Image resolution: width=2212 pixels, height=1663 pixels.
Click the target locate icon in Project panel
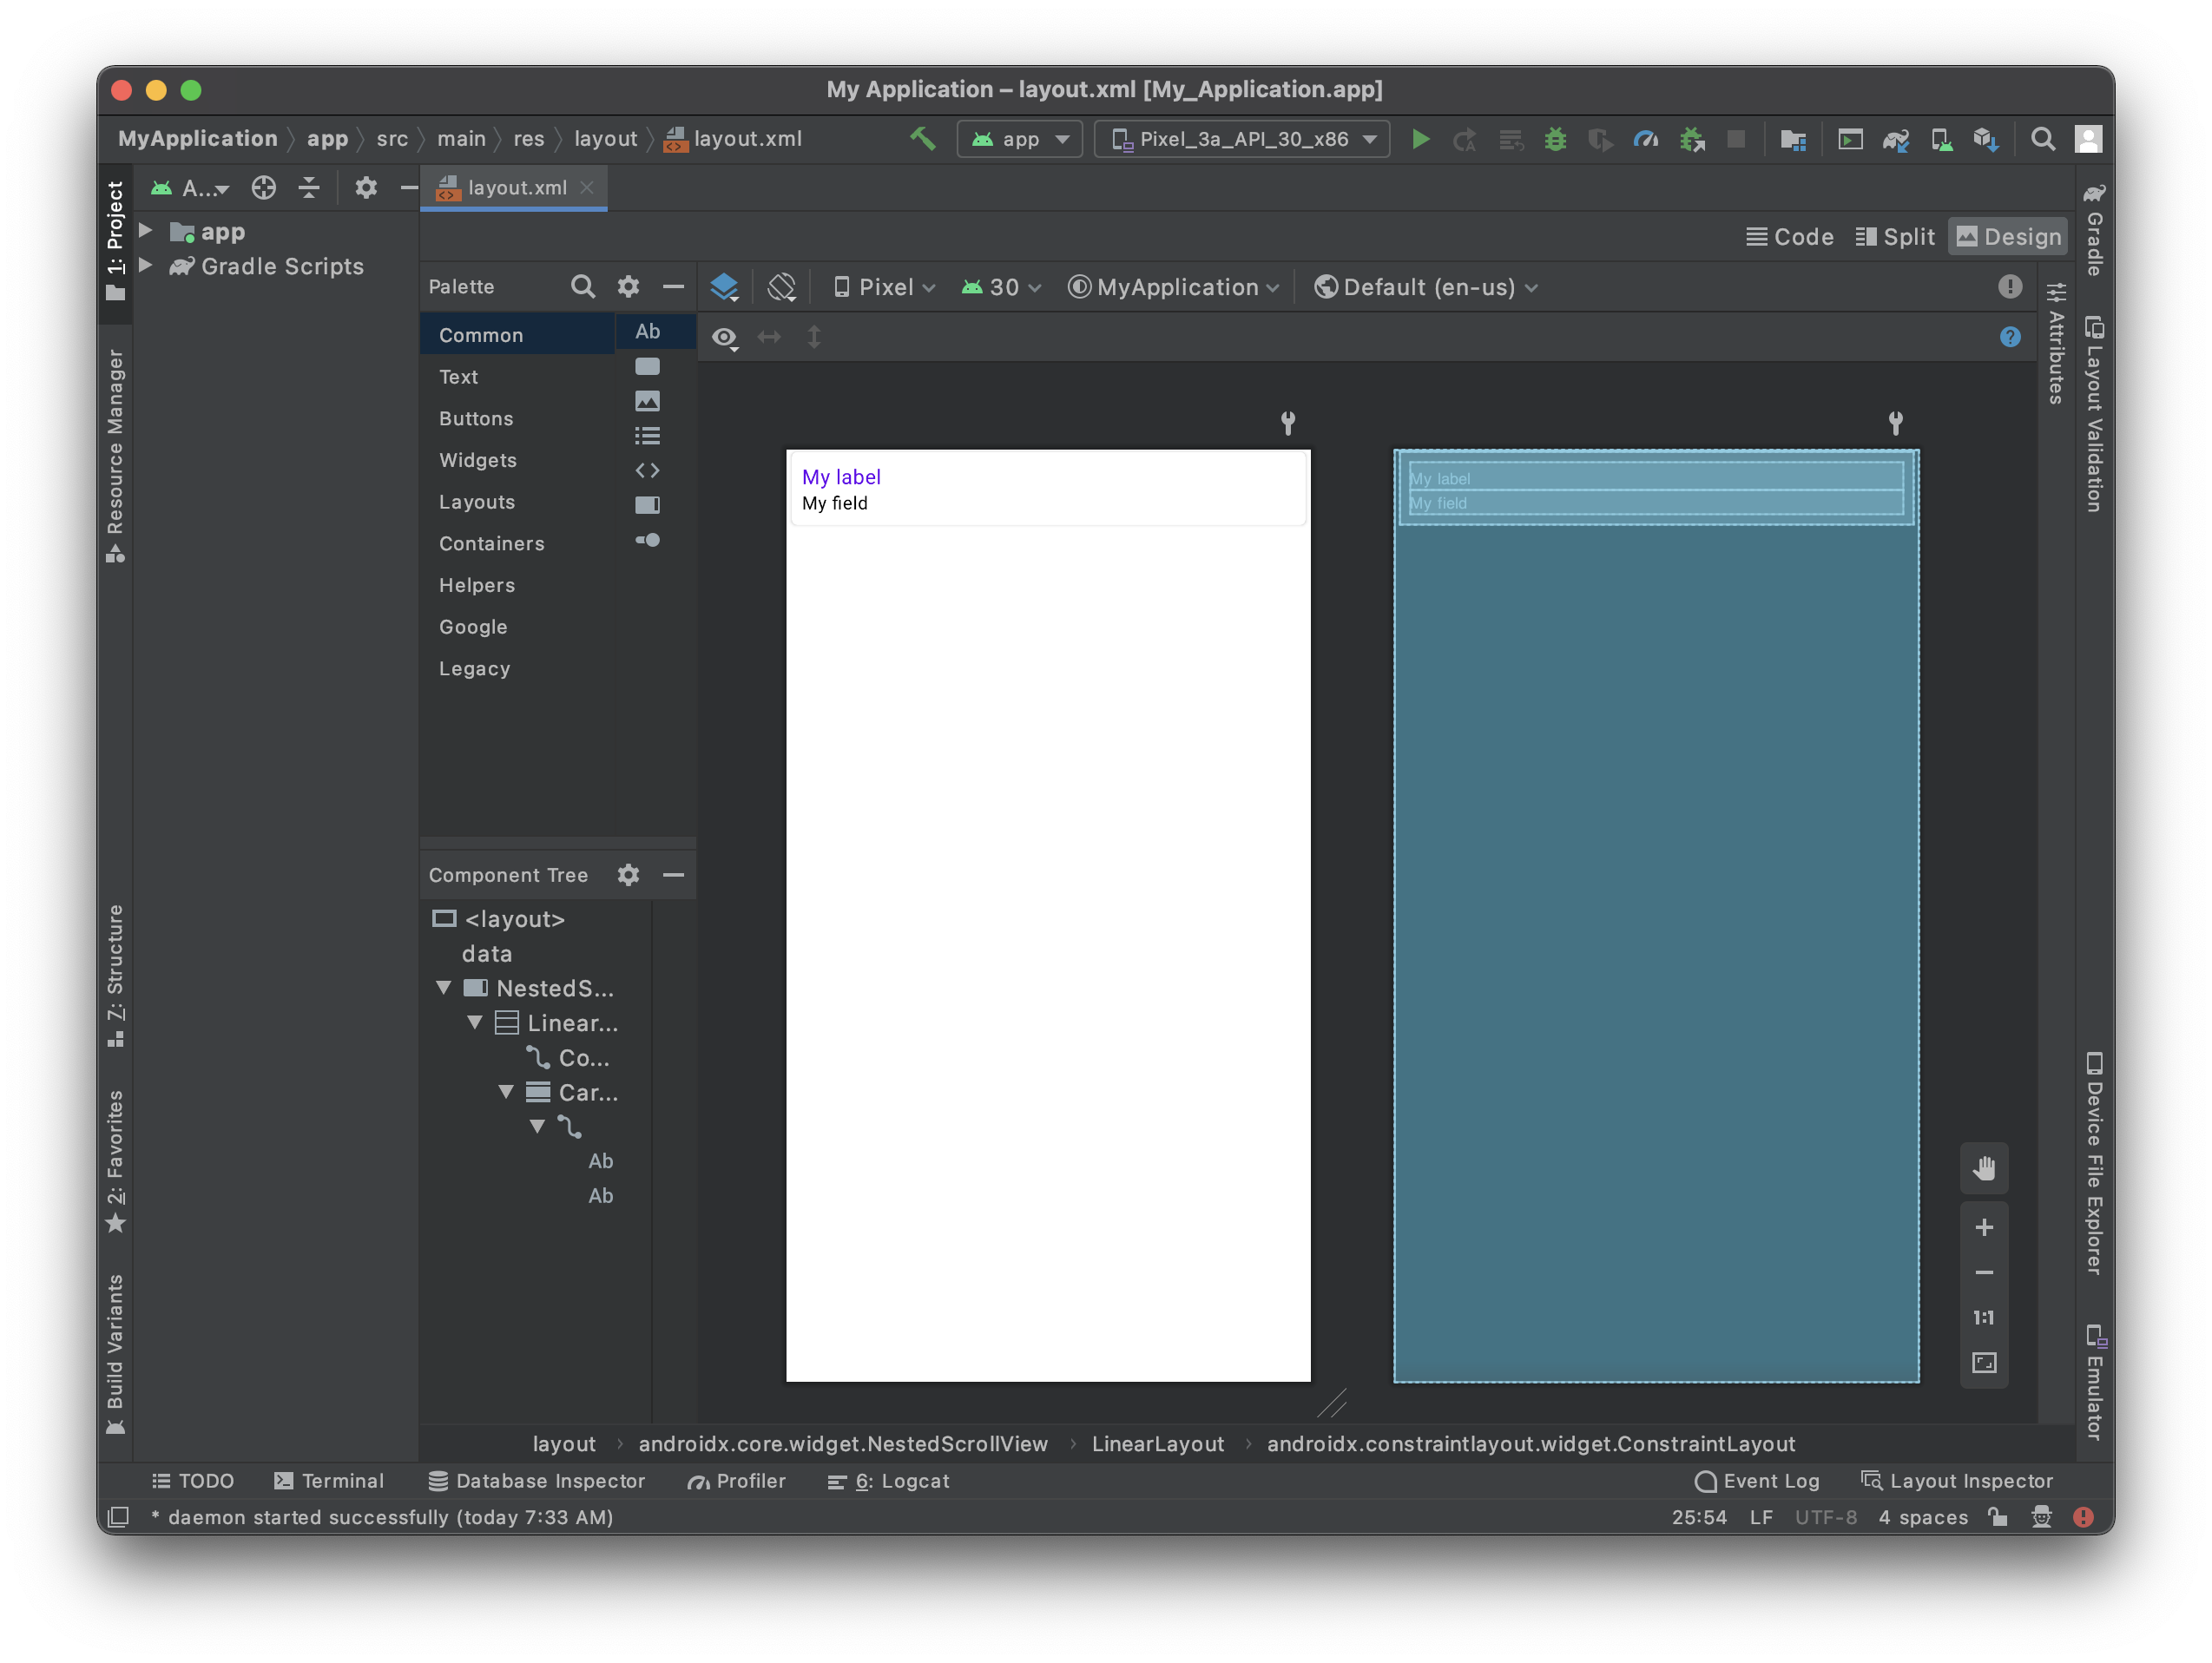pos(264,187)
